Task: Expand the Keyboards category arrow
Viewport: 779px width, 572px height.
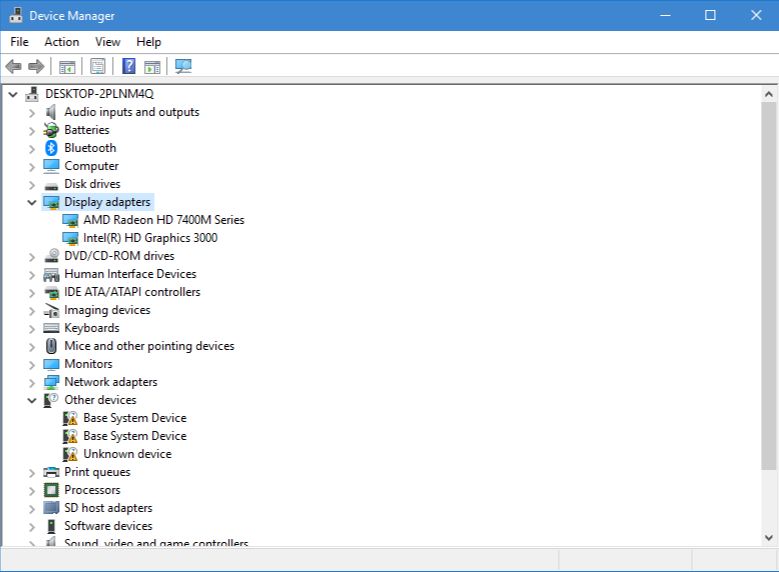Action: point(32,329)
